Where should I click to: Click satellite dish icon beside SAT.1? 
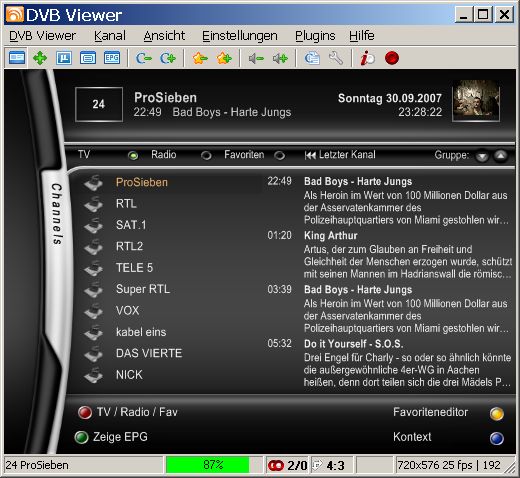point(94,225)
